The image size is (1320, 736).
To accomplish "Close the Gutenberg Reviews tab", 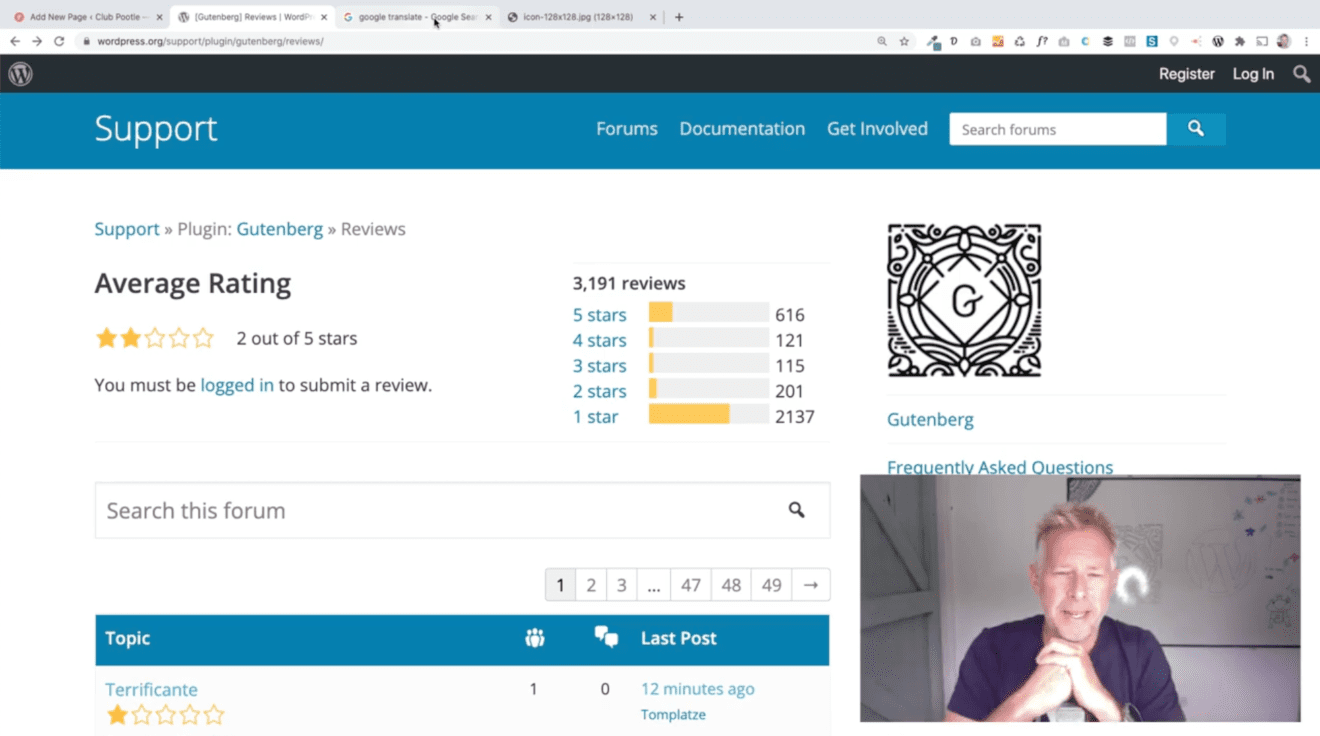I will click(324, 17).
